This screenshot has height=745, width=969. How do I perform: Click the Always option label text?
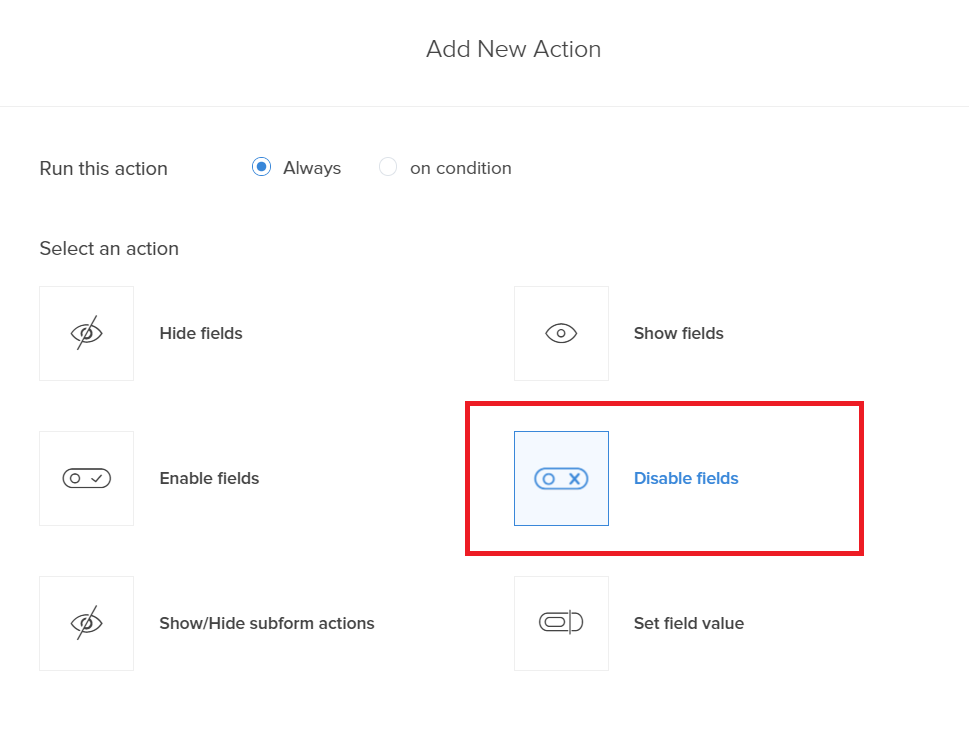click(312, 168)
